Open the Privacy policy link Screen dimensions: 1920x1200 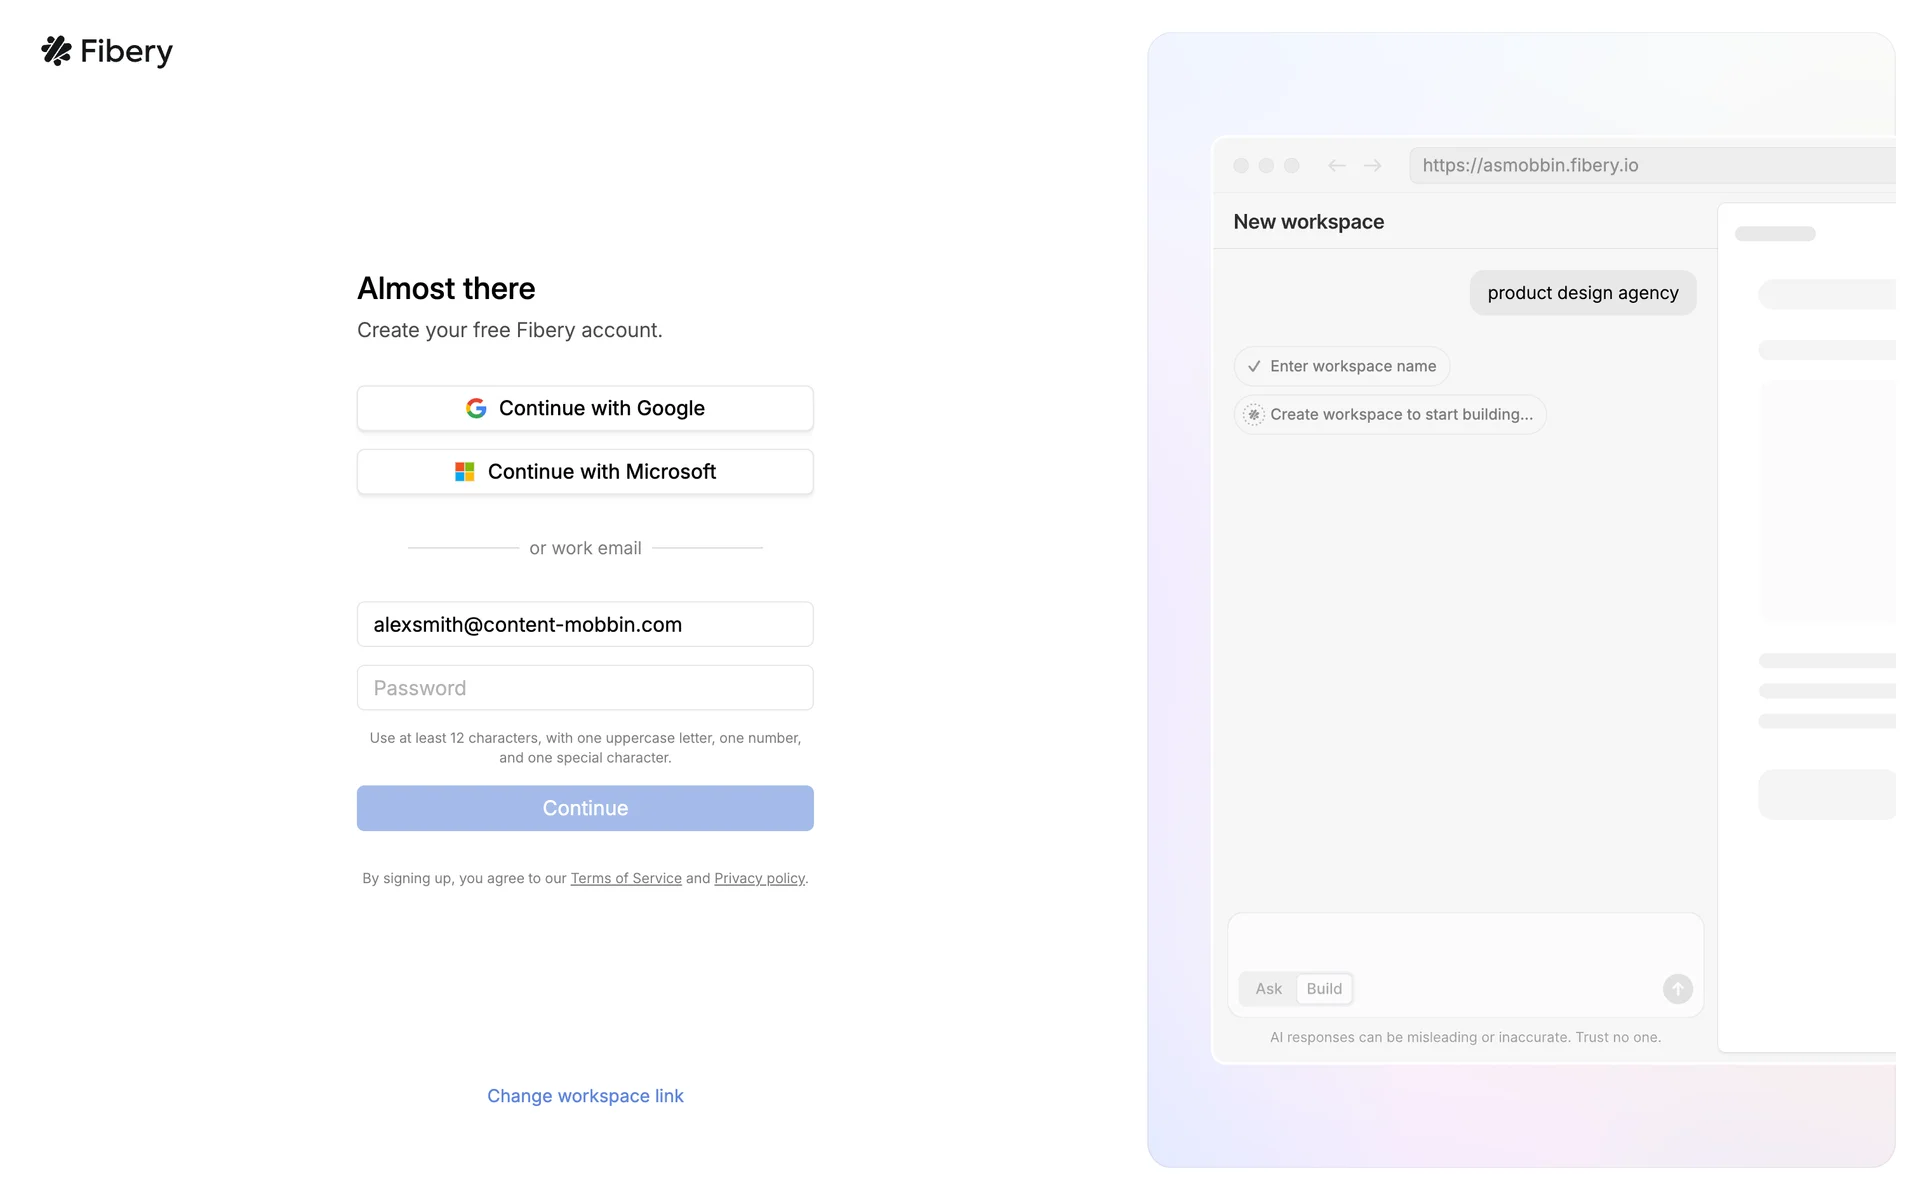click(759, 879)
